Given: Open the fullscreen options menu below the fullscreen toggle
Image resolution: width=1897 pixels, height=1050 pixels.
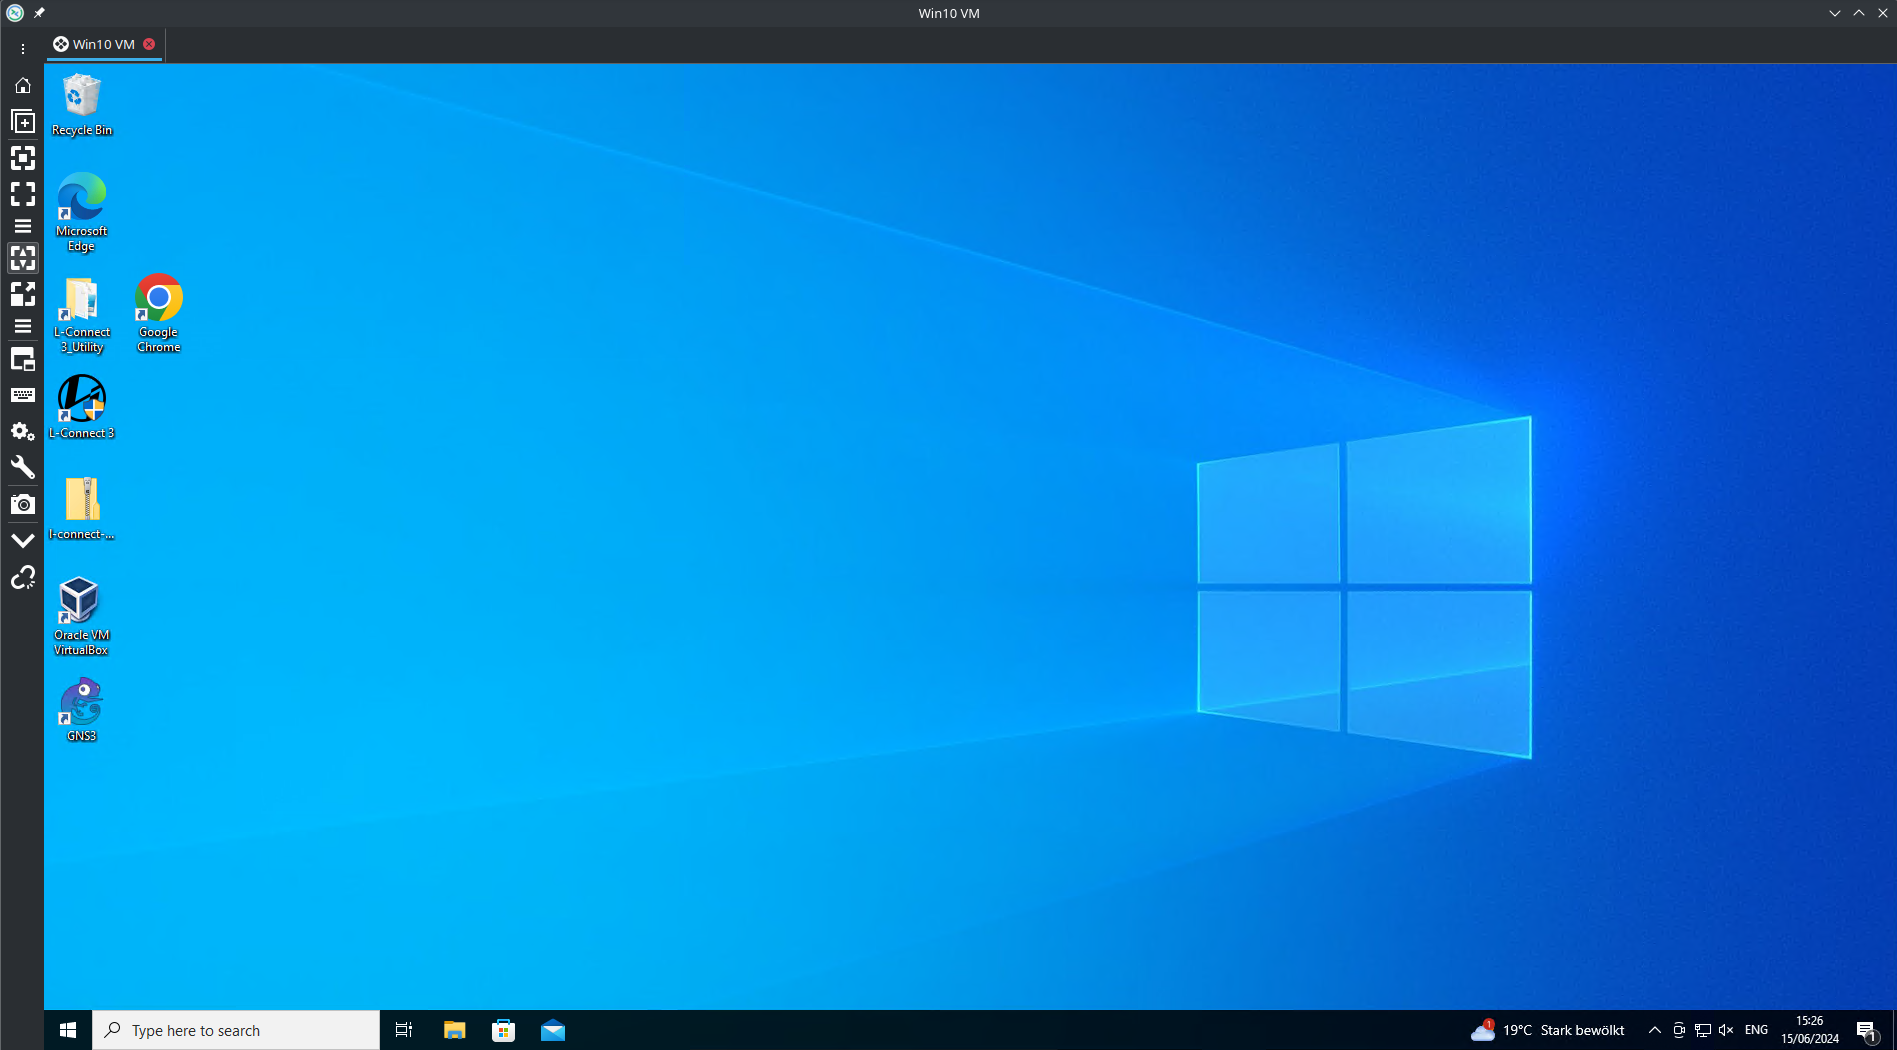Looking at the screenshot, I should 22,226.
